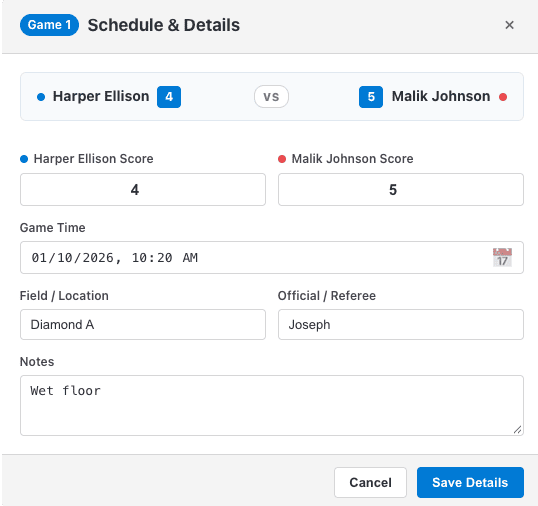Open the calendar date picker icon
Image resolution: width=538 pixels, height=506 pixels.
(x=502, y=257)
